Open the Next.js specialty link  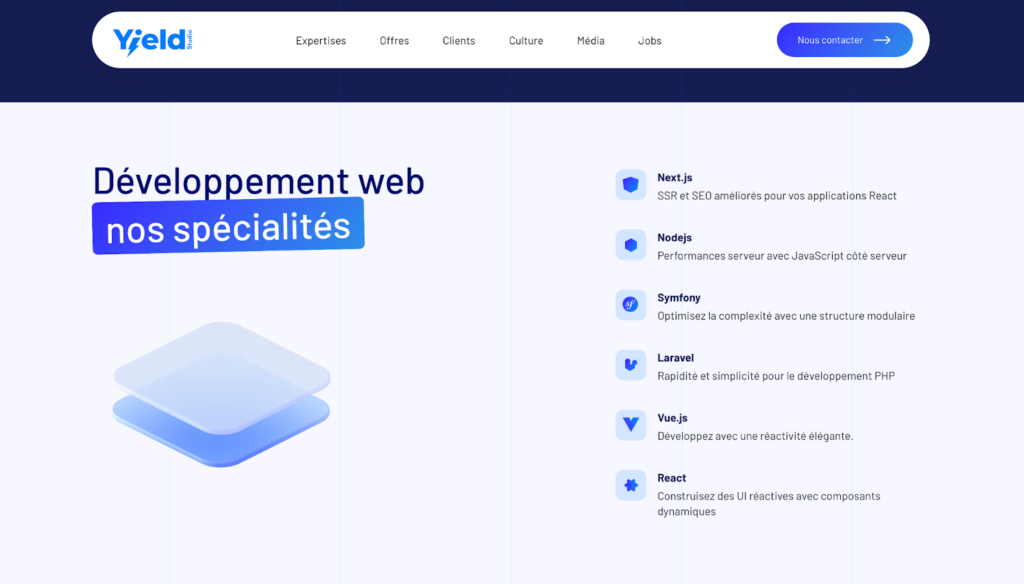675,178
